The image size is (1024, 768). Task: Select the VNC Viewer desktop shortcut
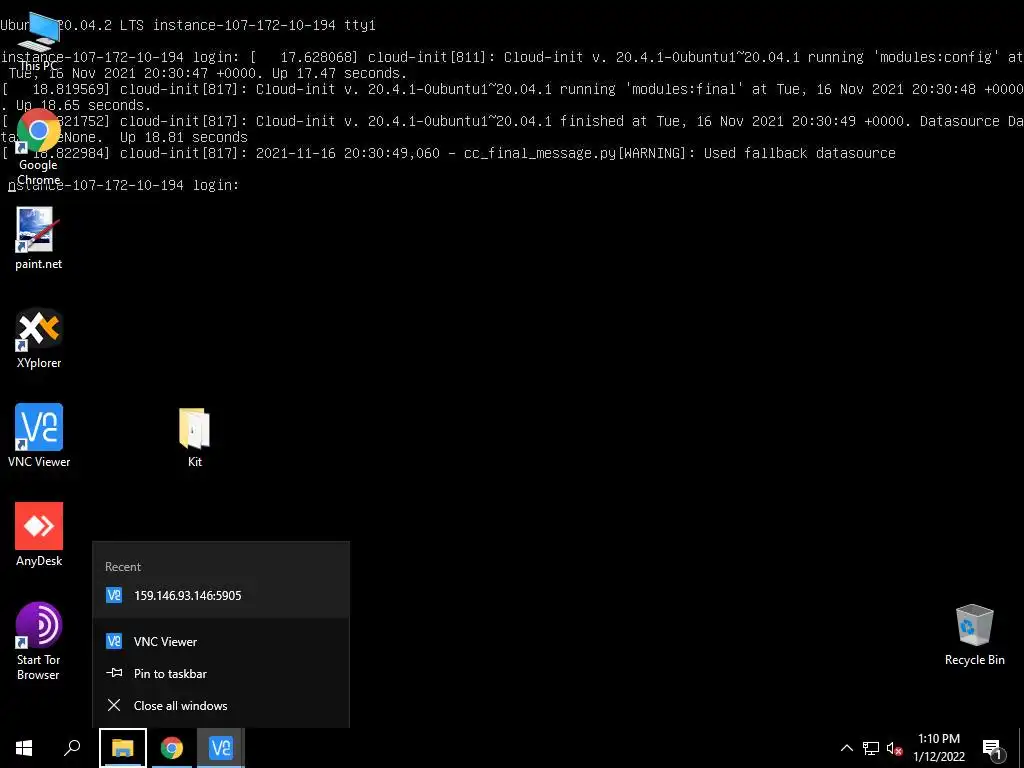[39, 436]
